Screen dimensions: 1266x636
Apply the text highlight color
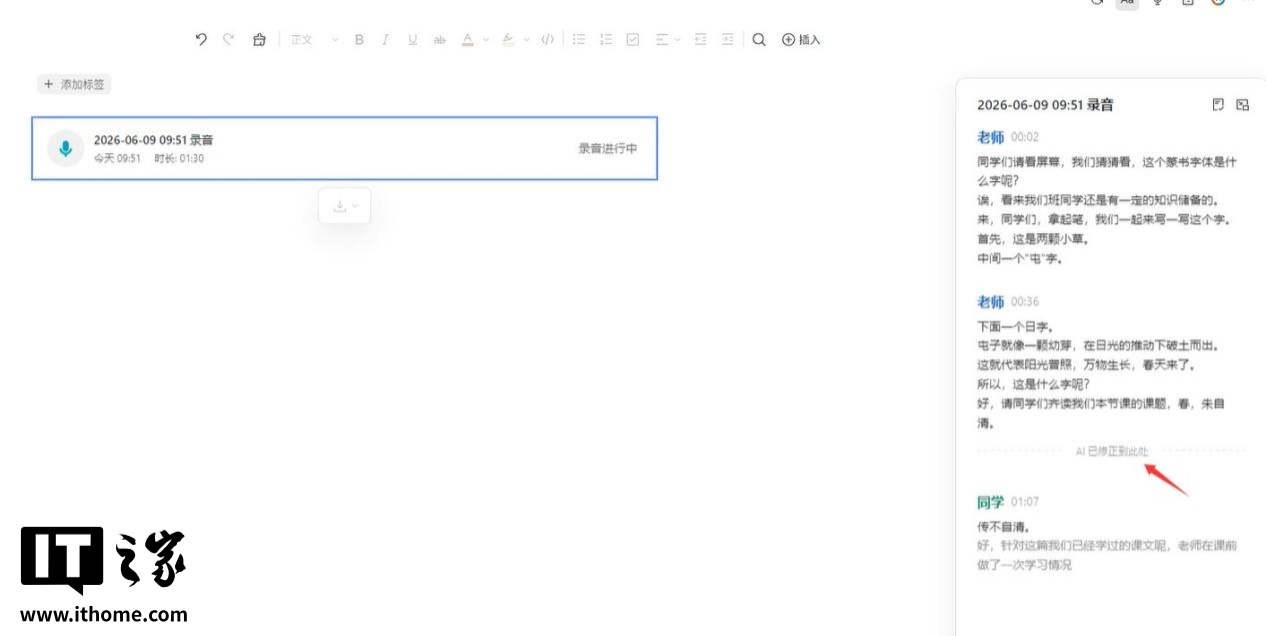pyautogui.click(x=508, y=40)
